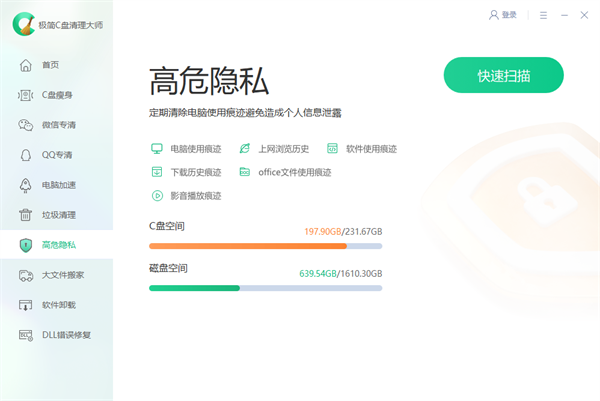Open the hamburger menu in title bar

543,15
